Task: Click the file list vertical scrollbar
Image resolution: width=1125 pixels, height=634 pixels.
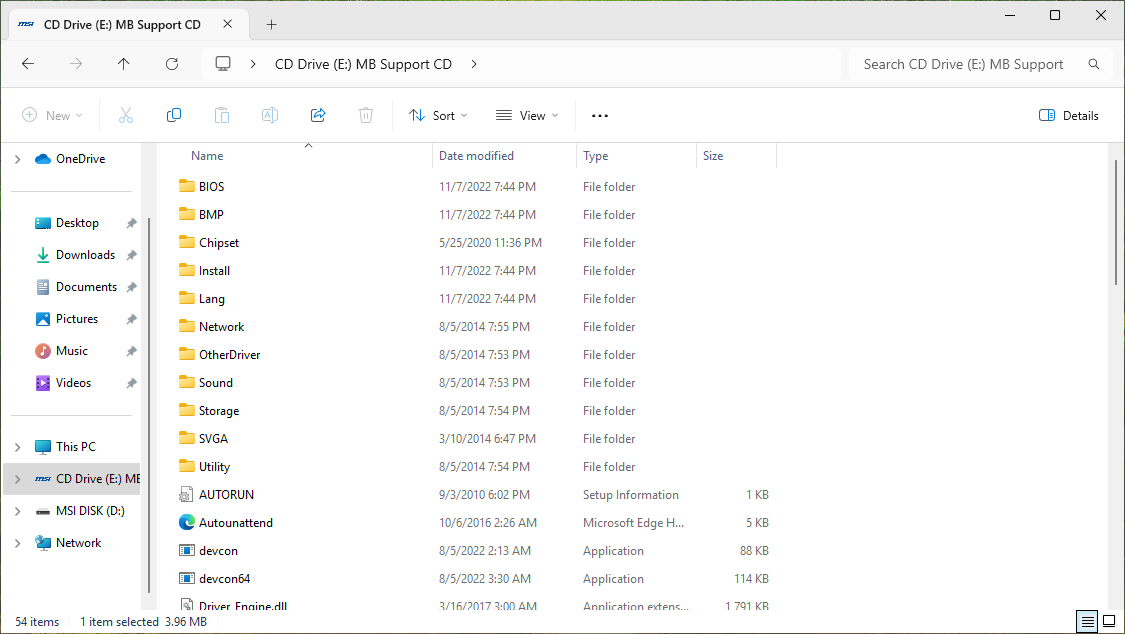Action: click(x=1116, y=222)
